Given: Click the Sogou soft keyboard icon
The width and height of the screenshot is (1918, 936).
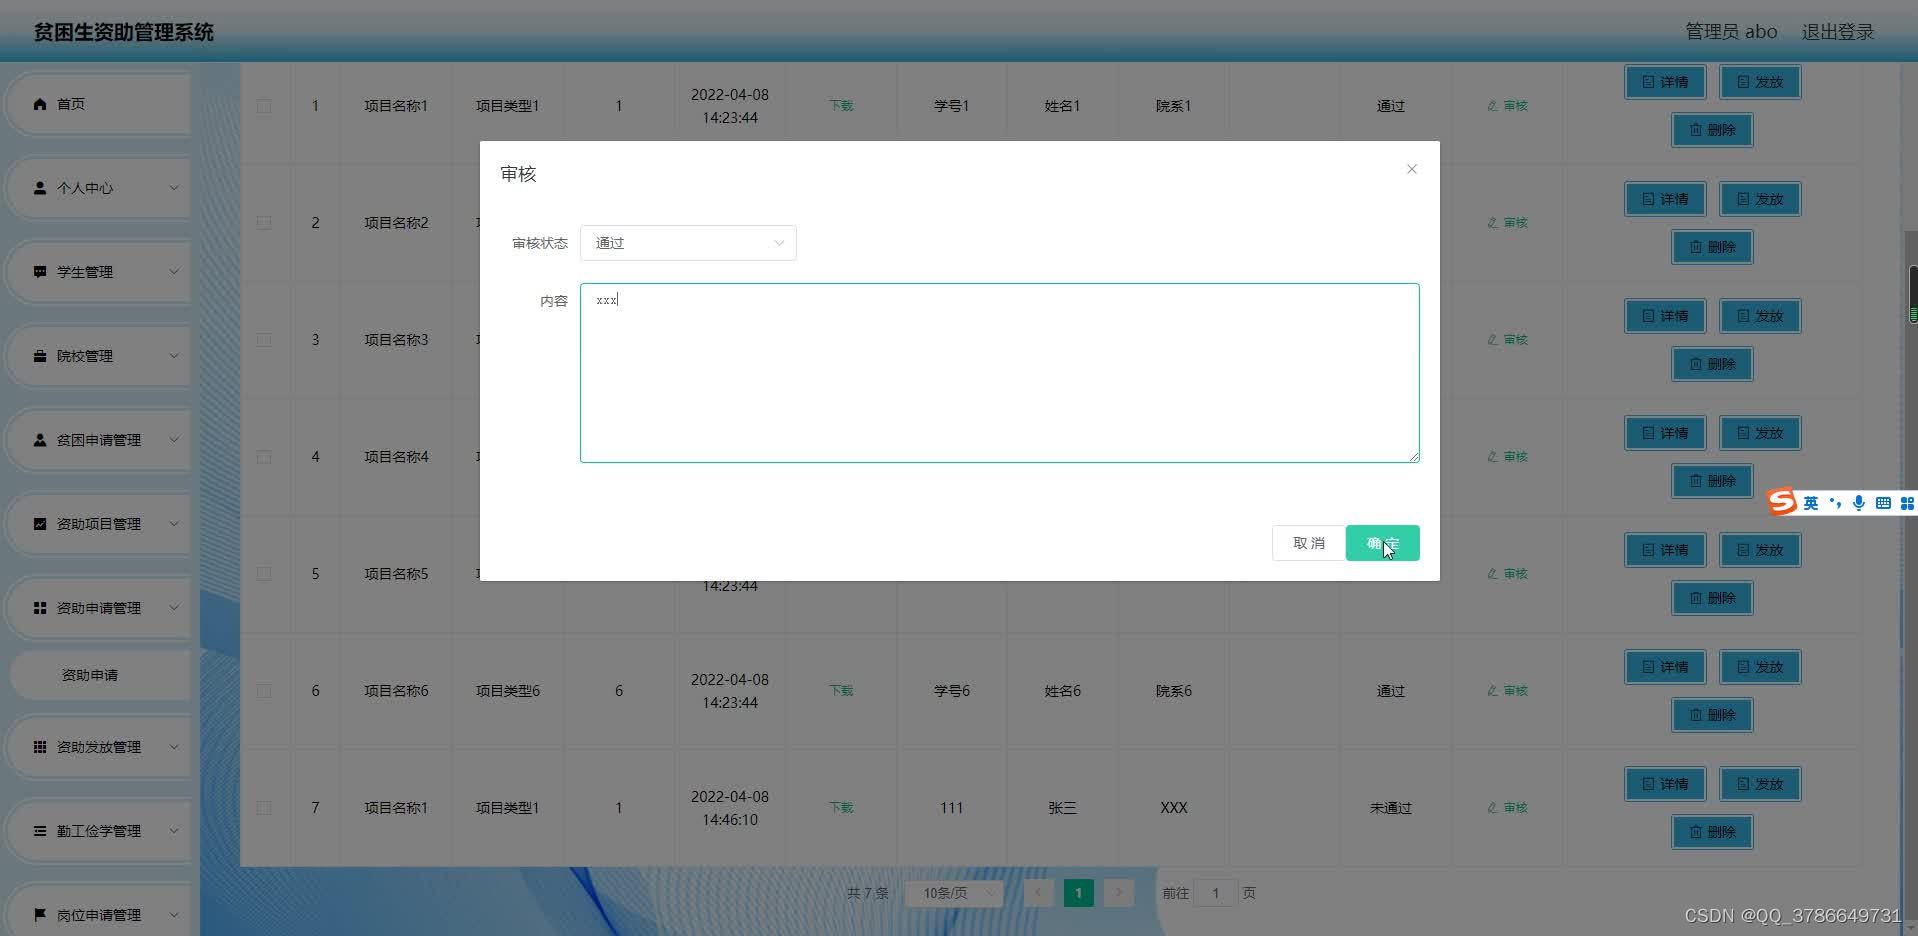Looking at the screenshot, I should pos(1883,503).
